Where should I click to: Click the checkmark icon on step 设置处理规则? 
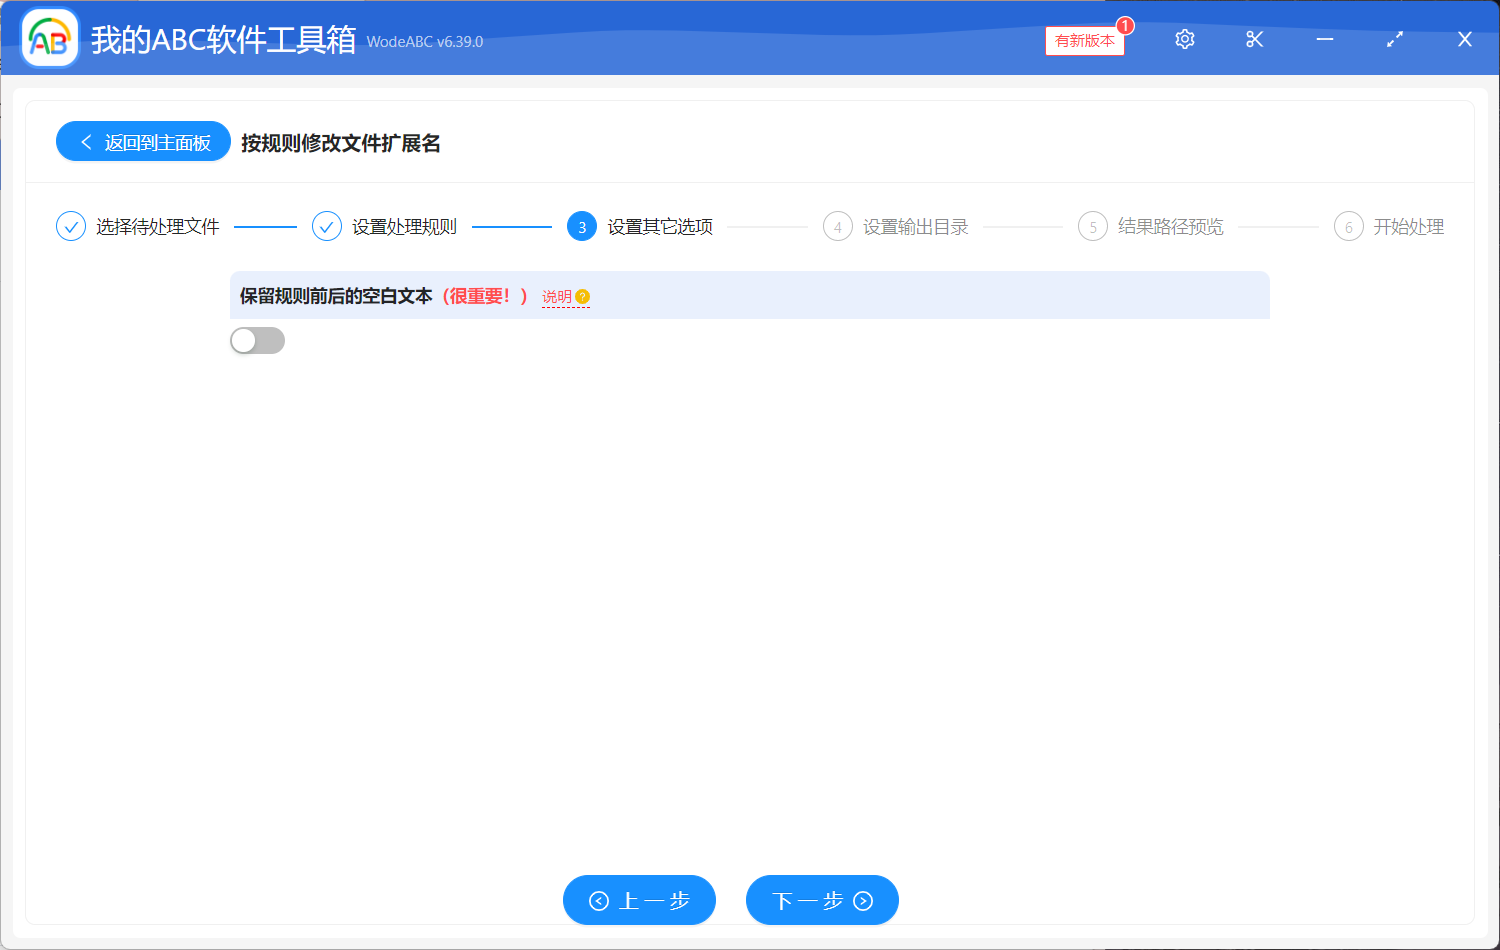327,226
